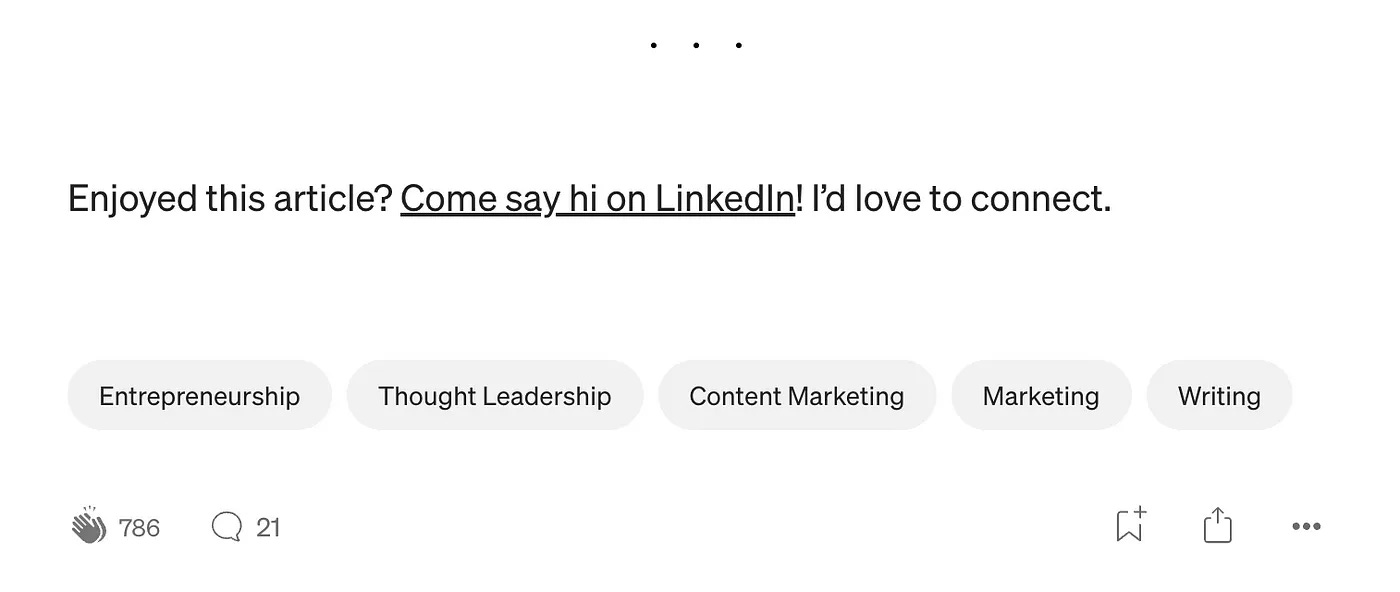Open the responses speech bubble icon

pos(227,527)
